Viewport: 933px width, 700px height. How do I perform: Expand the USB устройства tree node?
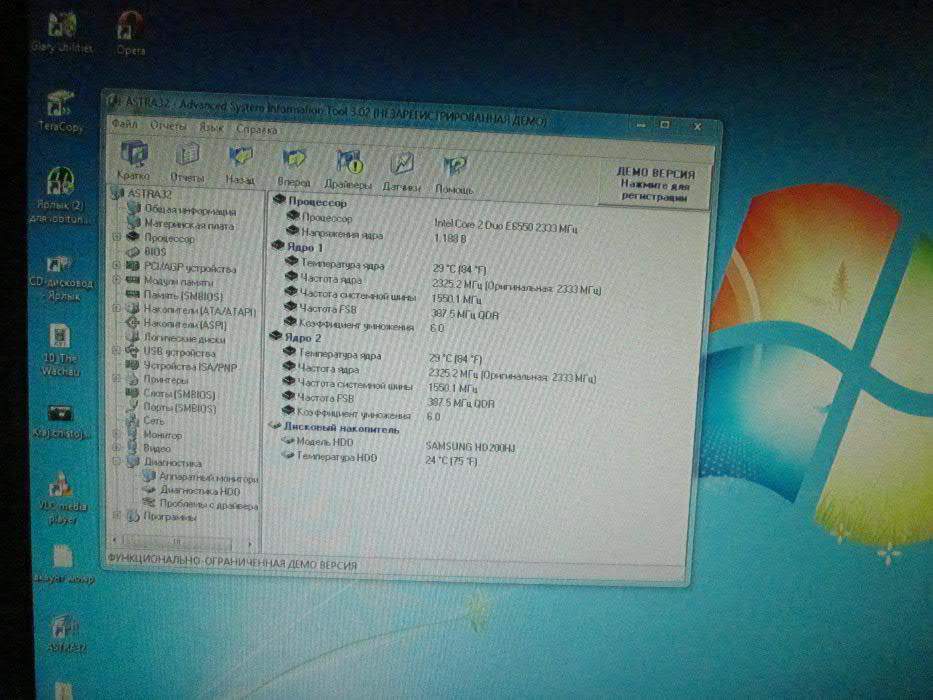click(117, 351)
